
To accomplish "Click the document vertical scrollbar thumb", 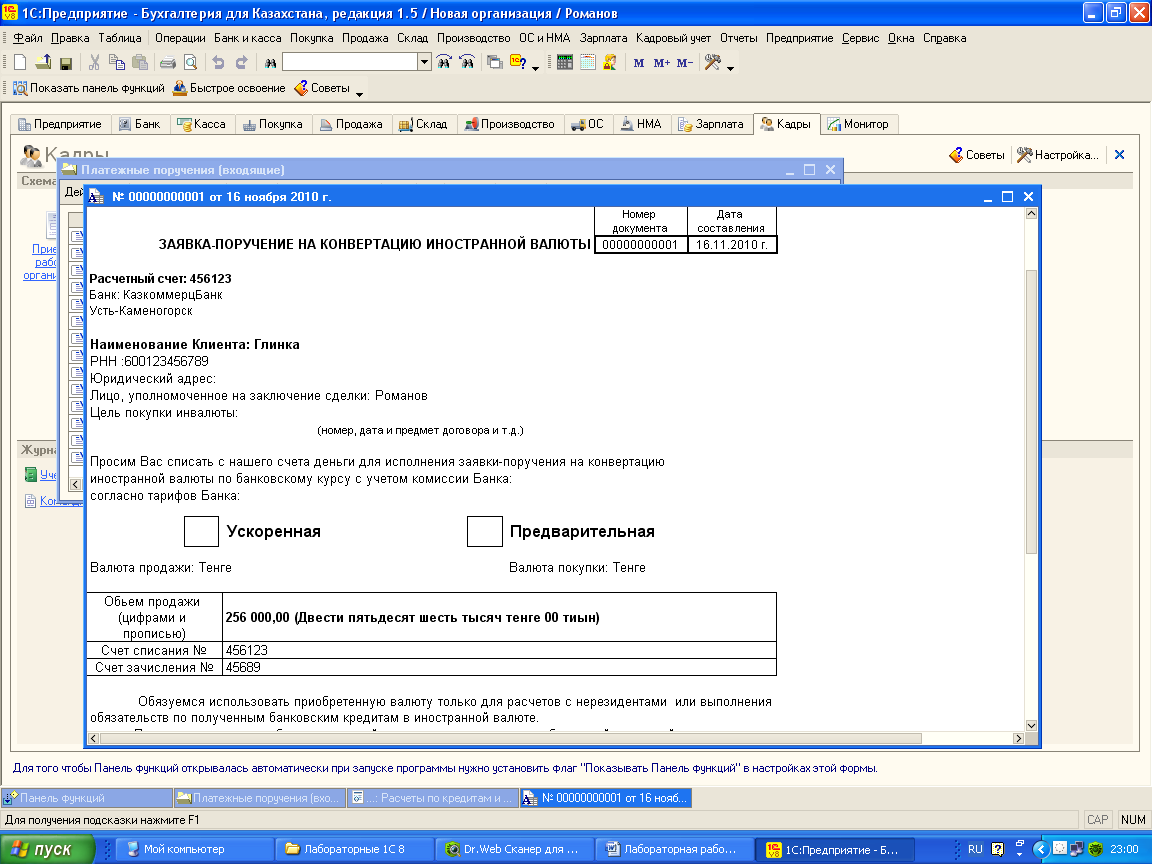I will tap(1031, 411).
